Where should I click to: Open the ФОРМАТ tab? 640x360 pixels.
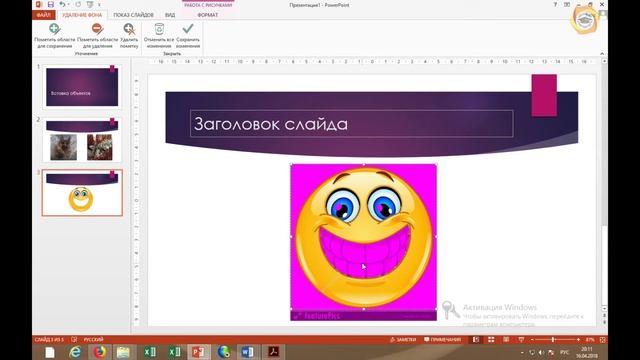tap(208, 15)
